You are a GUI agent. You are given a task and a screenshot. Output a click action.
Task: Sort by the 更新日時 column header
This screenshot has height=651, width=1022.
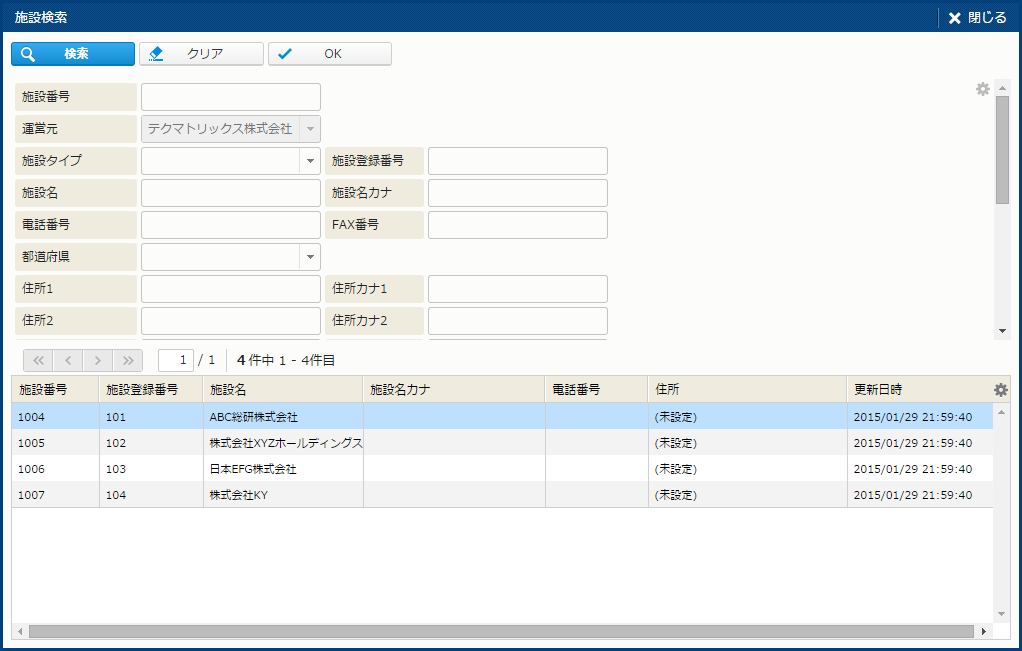point(915,389)
